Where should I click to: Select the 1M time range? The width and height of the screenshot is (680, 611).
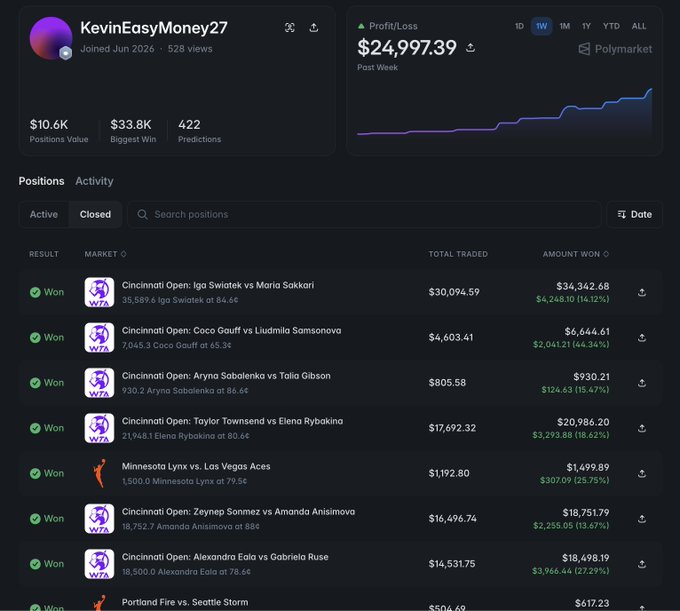point(564,26)
